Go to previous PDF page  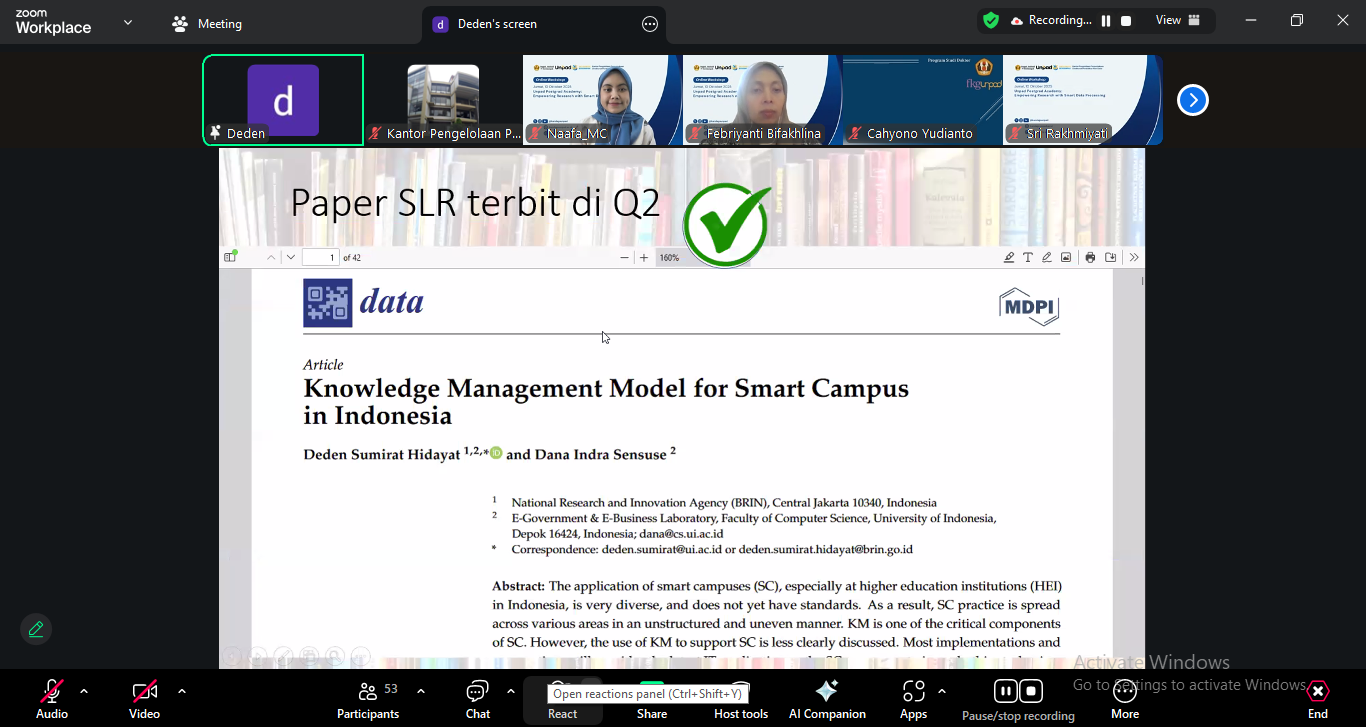(271, 257)
